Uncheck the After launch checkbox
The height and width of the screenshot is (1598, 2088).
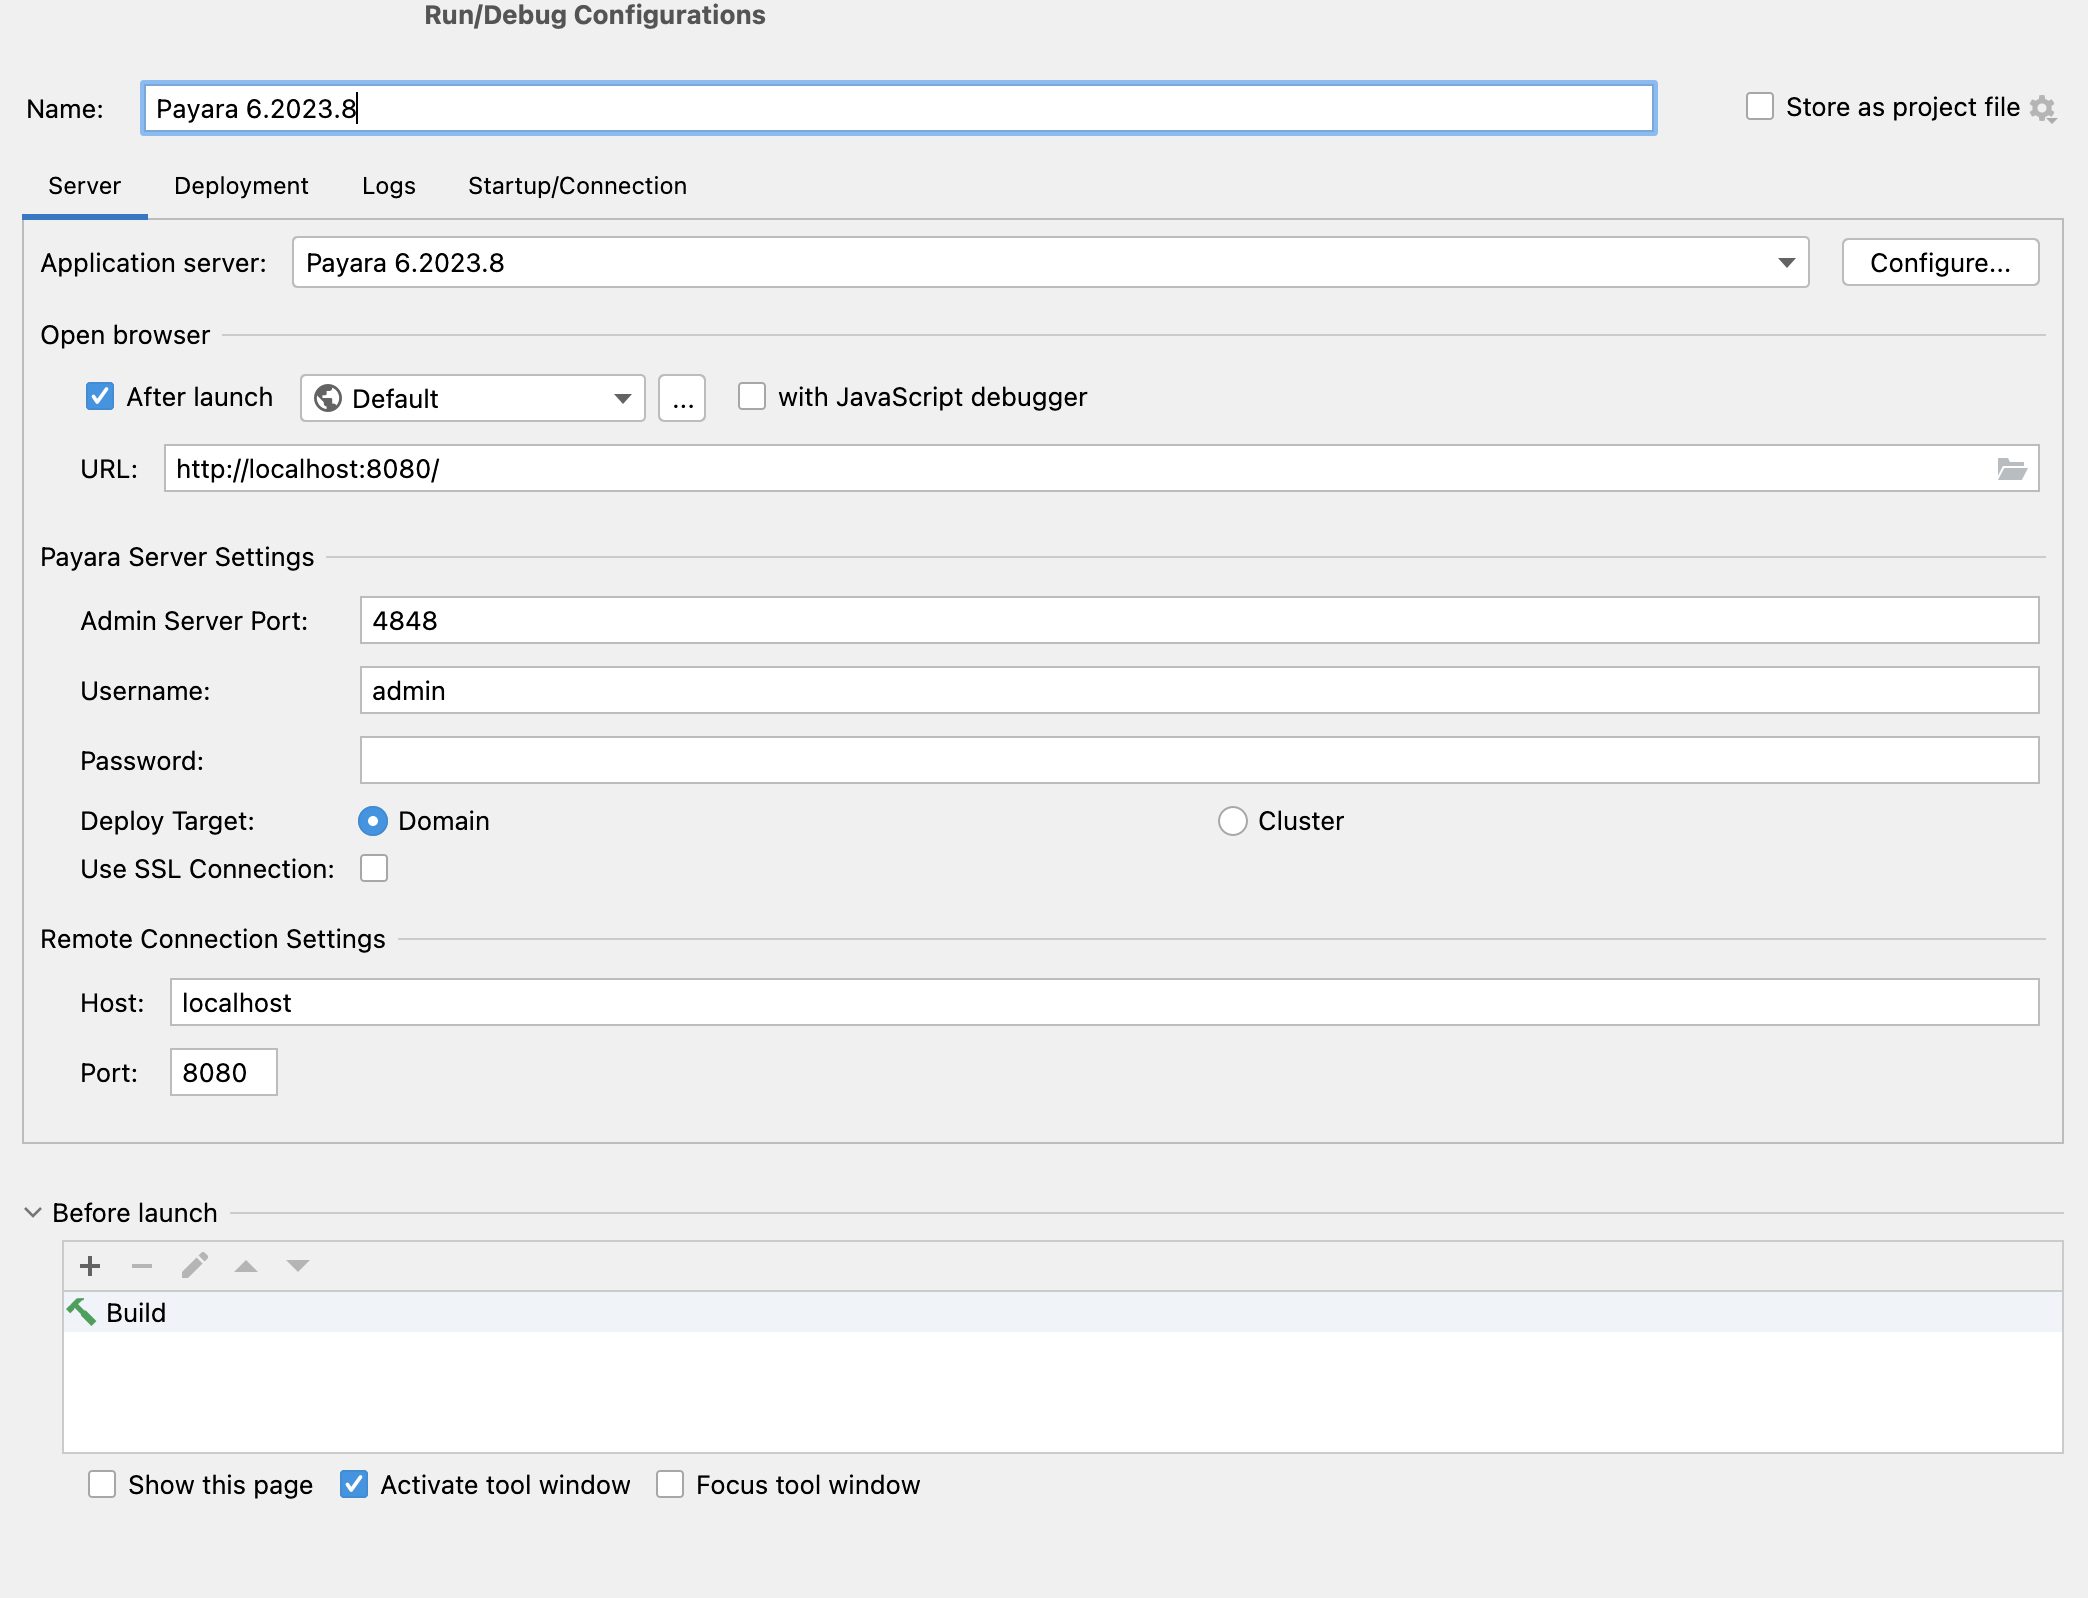[100, 397]
